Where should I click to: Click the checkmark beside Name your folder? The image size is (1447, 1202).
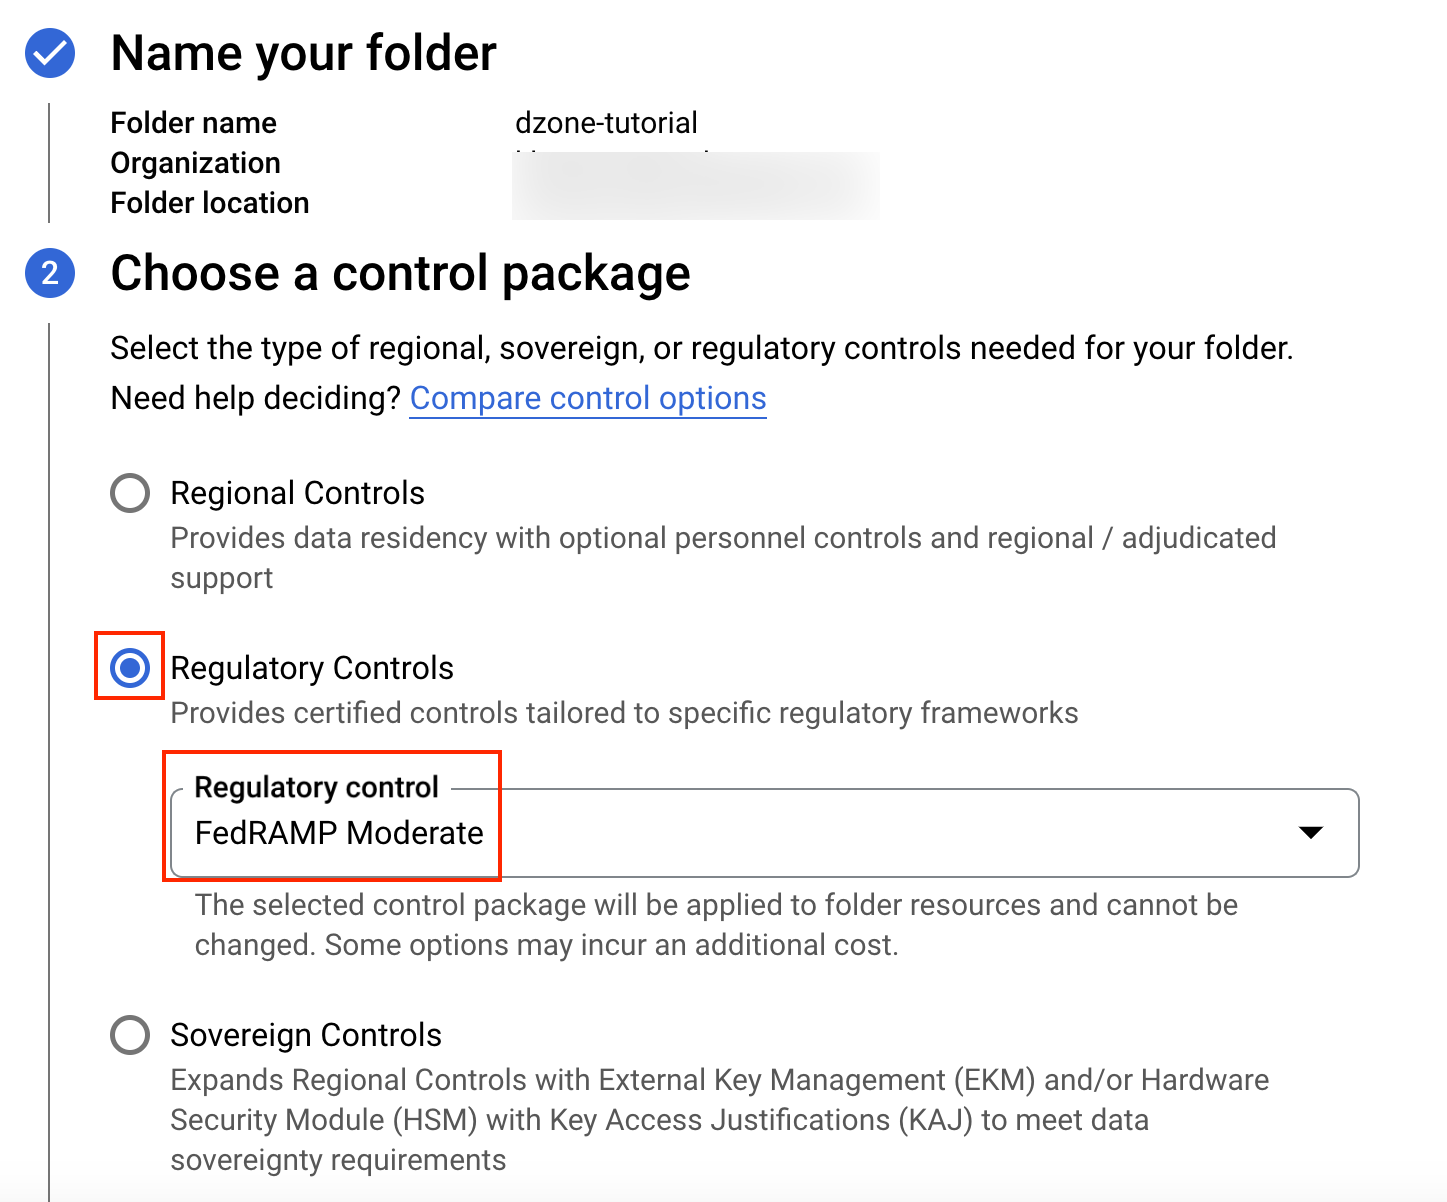point(48,54)
